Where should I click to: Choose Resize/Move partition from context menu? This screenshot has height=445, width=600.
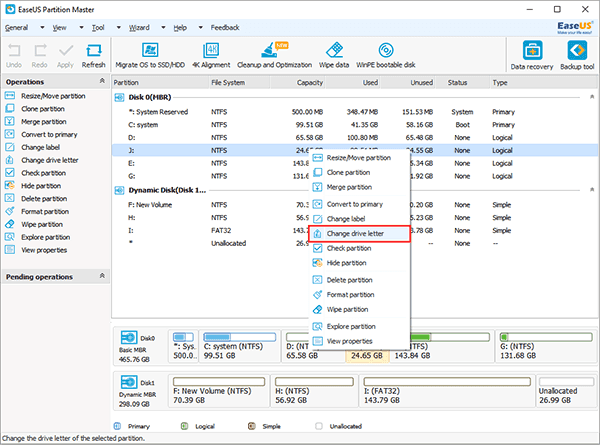tap(360, 158)
